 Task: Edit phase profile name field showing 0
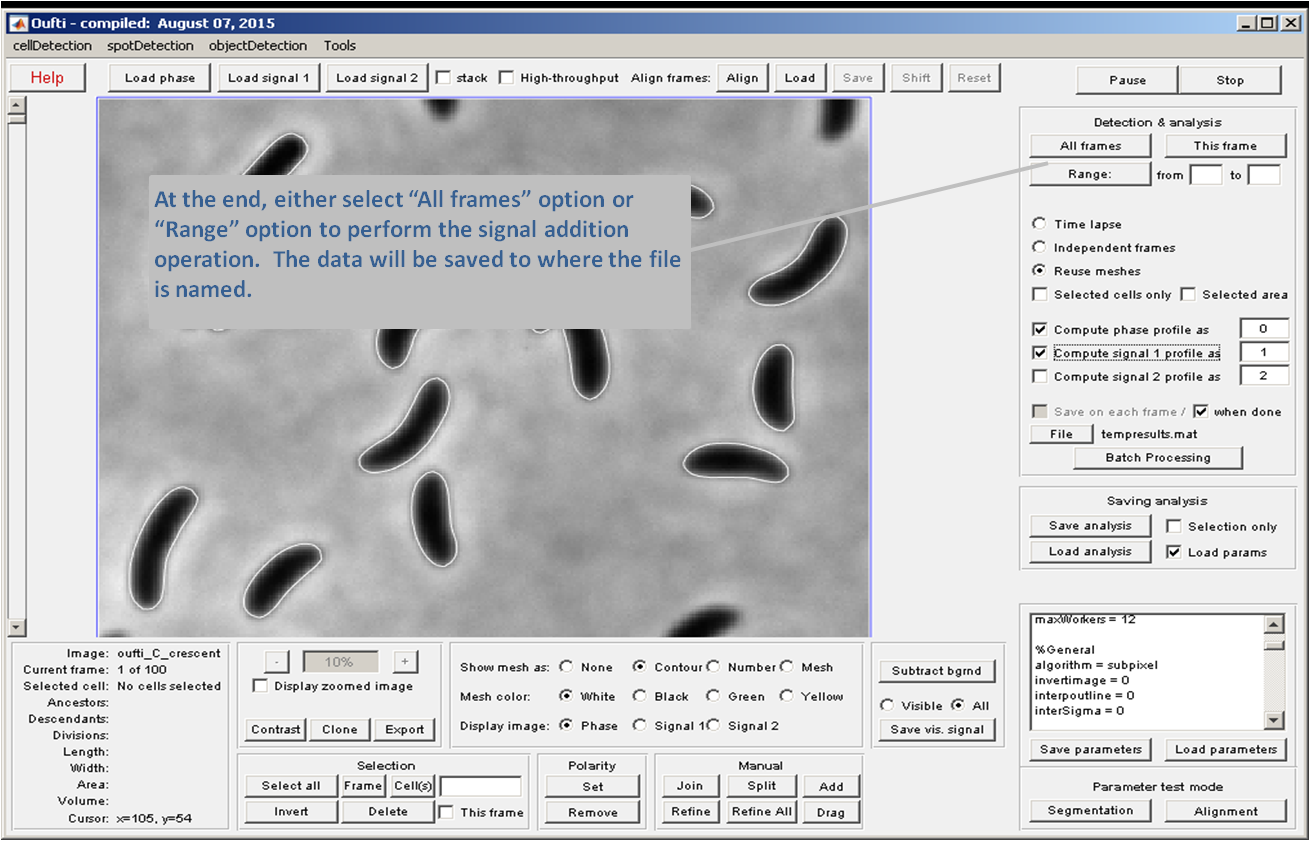[1264, 329]
